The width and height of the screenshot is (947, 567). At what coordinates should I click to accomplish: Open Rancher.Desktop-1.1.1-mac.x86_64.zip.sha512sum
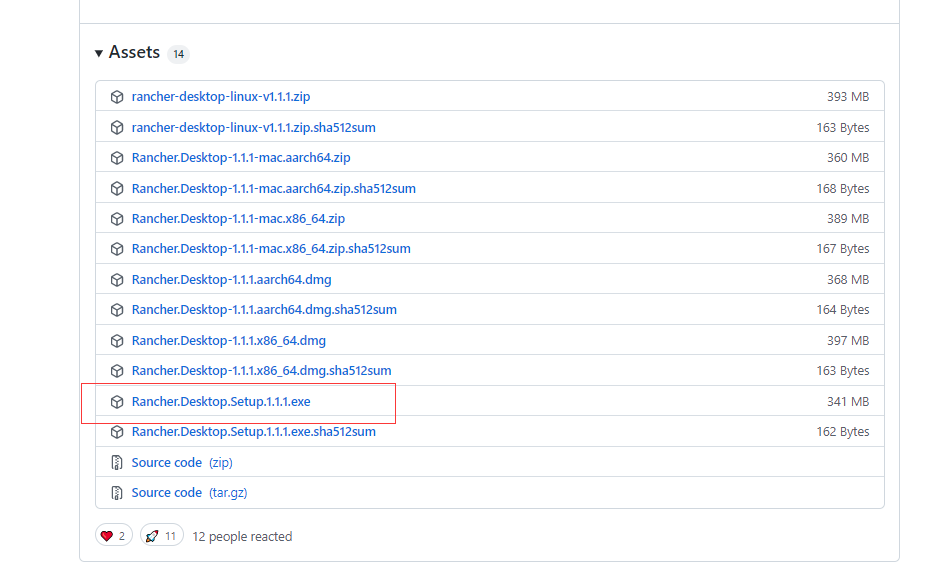(x=271, y=249)
